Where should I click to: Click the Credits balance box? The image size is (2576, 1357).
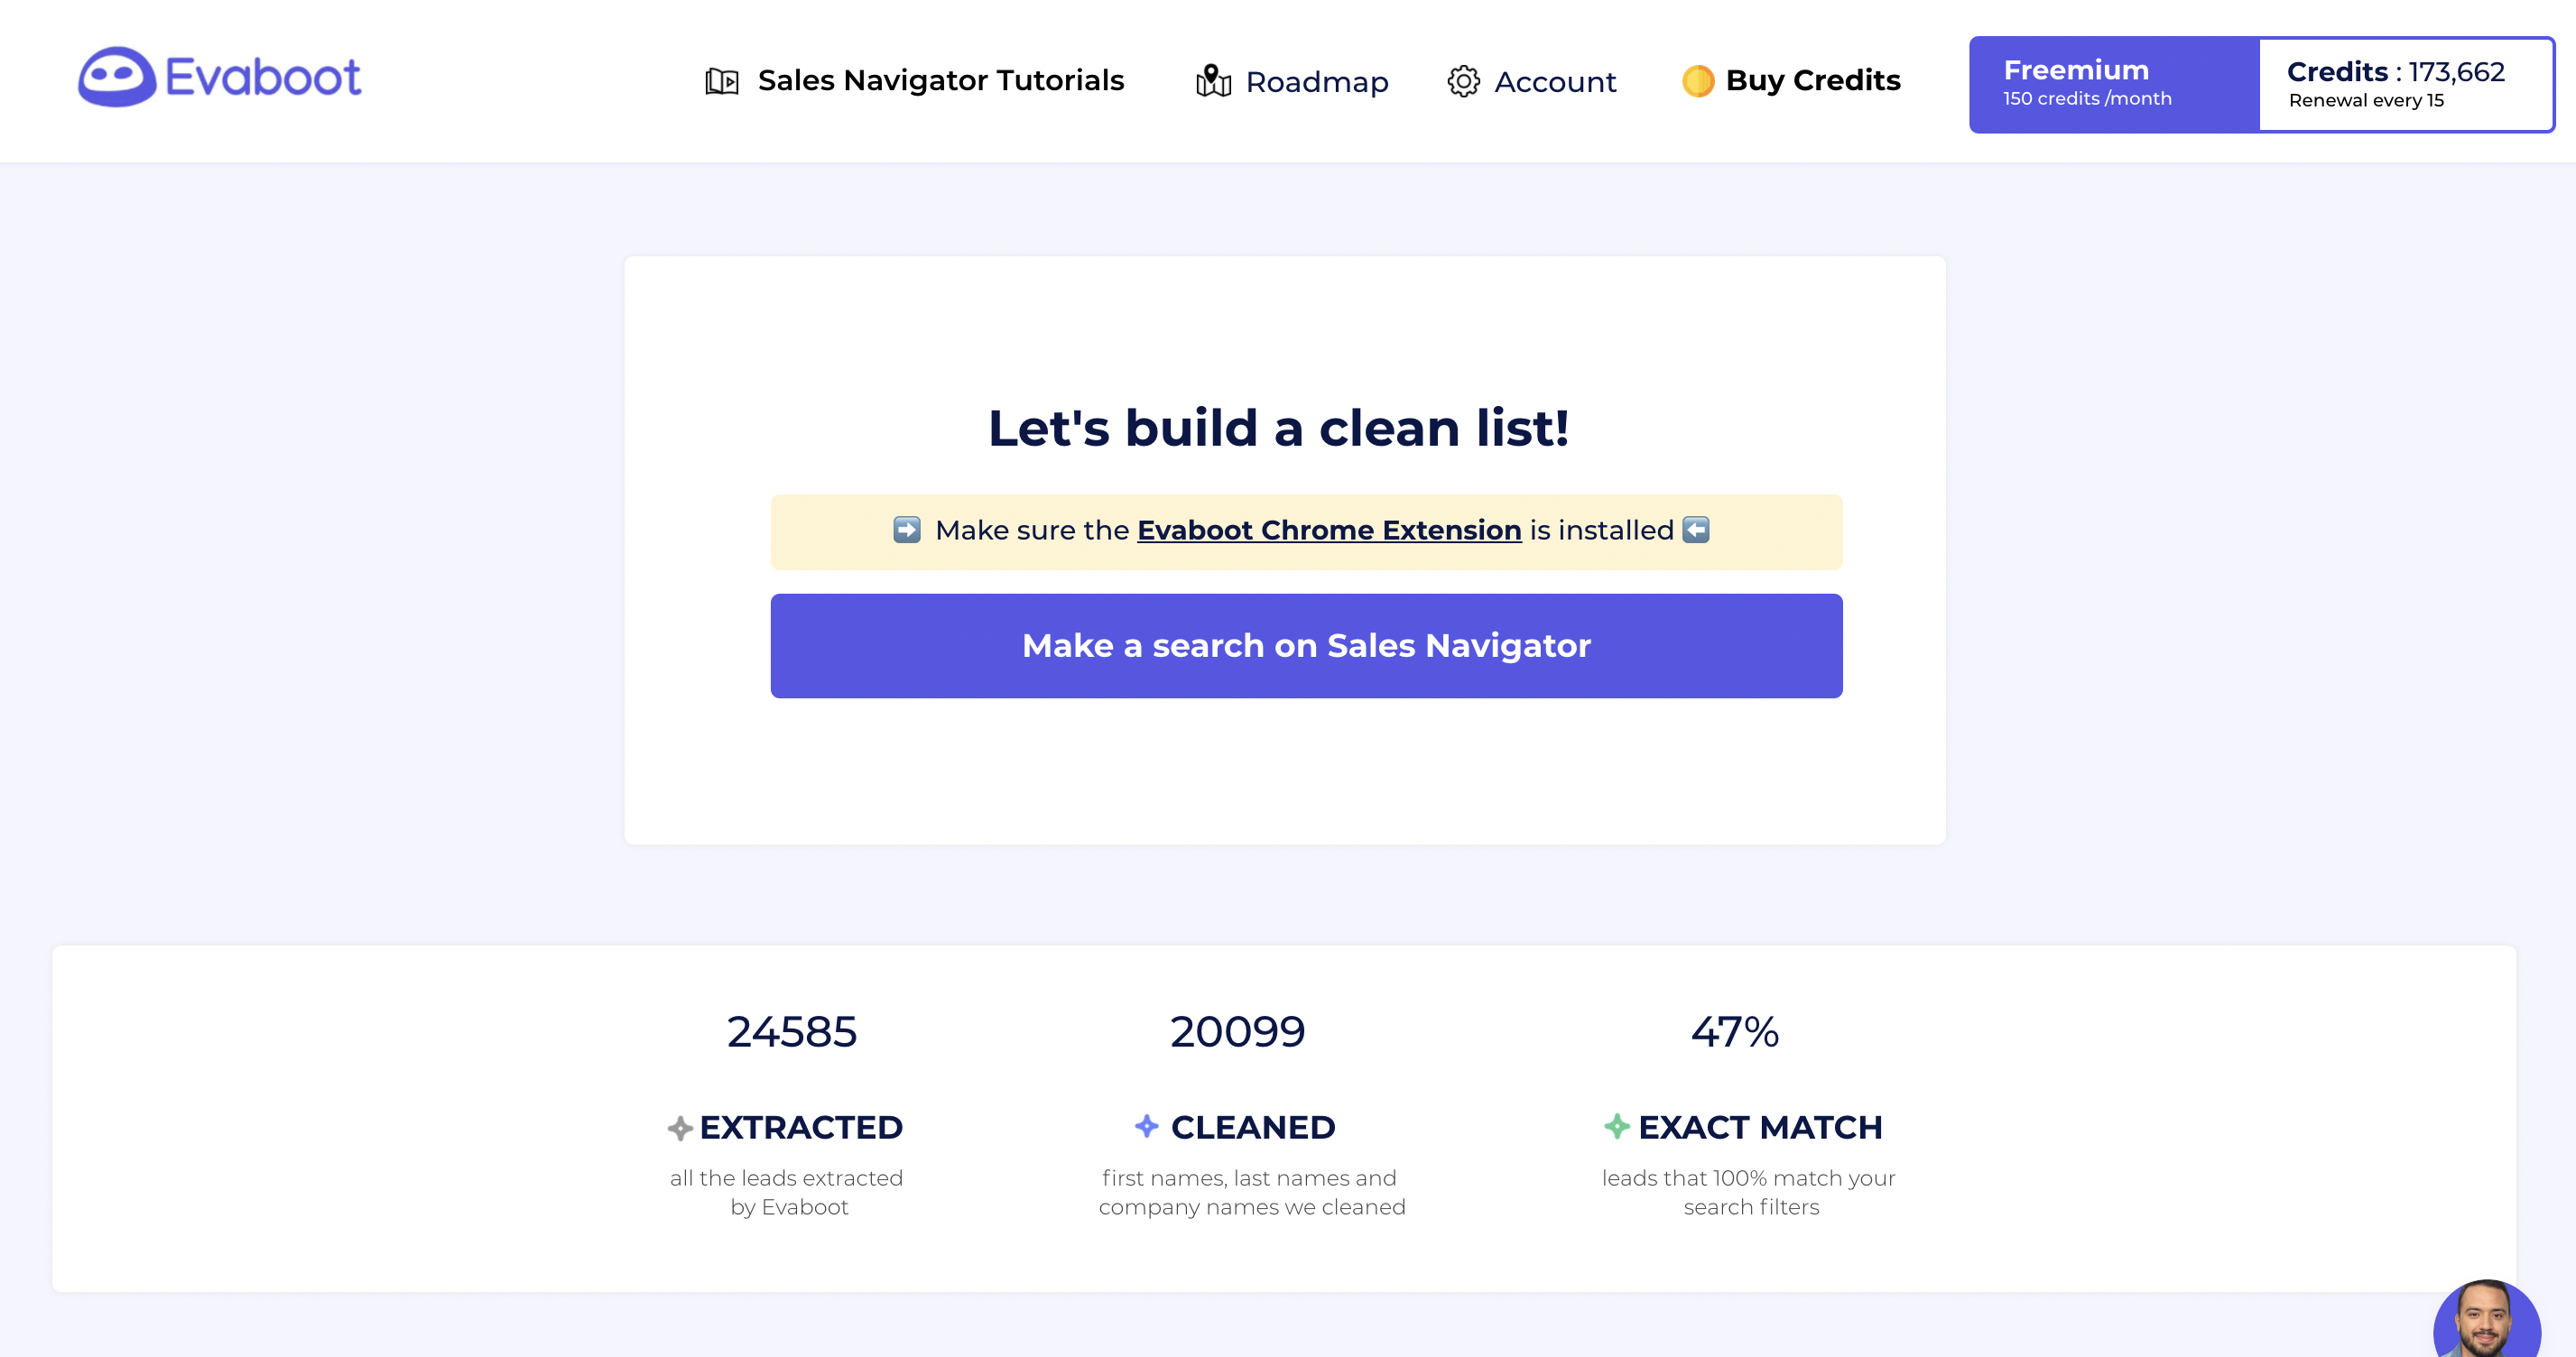(x=2404, y=84)
